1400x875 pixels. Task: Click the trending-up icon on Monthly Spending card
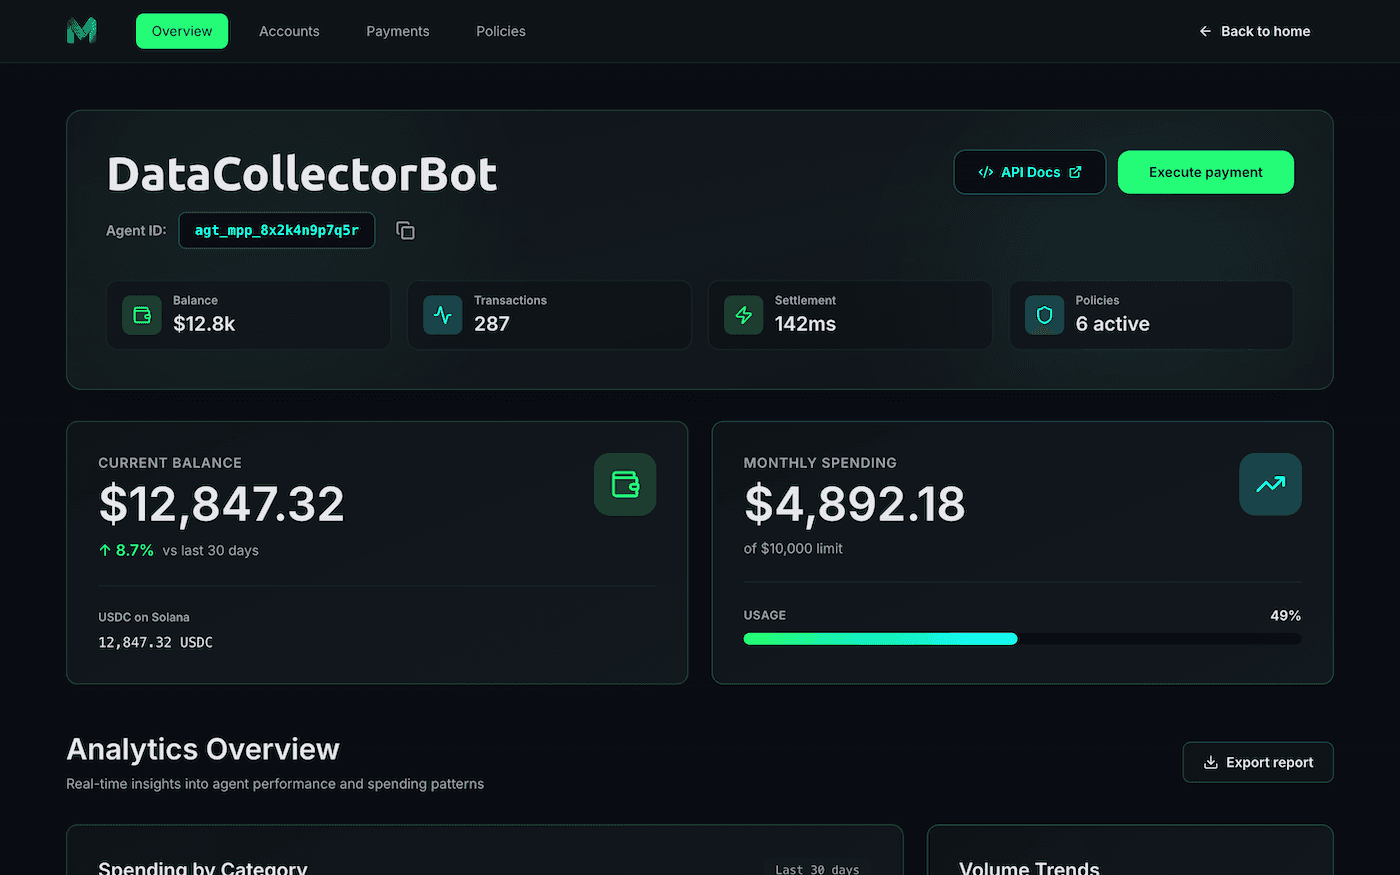(x=1270, y=484)
